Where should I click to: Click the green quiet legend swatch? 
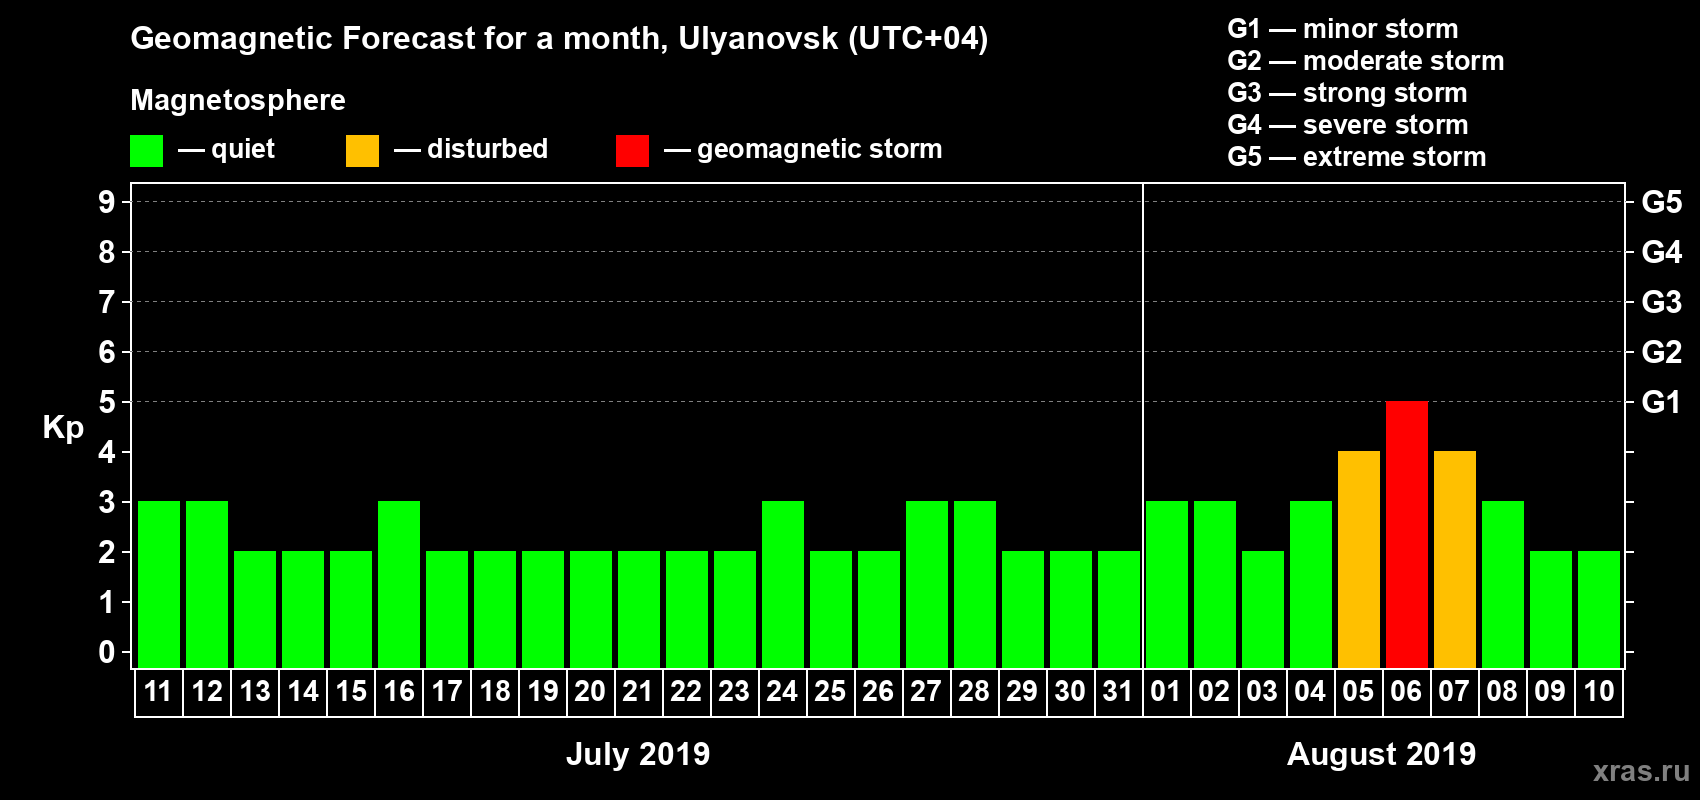tap(146, 151)
